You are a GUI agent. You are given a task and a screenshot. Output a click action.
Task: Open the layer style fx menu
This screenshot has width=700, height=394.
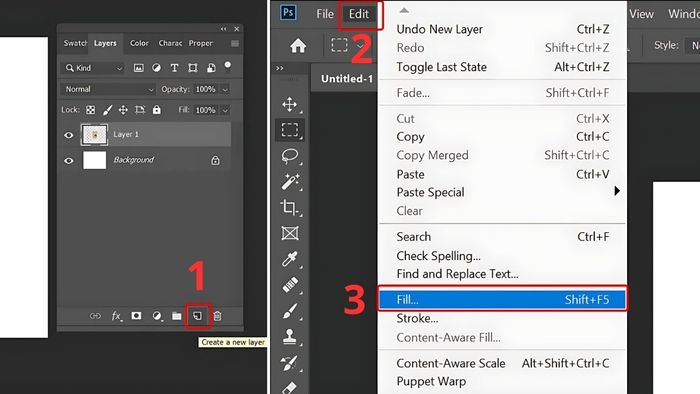point(116,316)
